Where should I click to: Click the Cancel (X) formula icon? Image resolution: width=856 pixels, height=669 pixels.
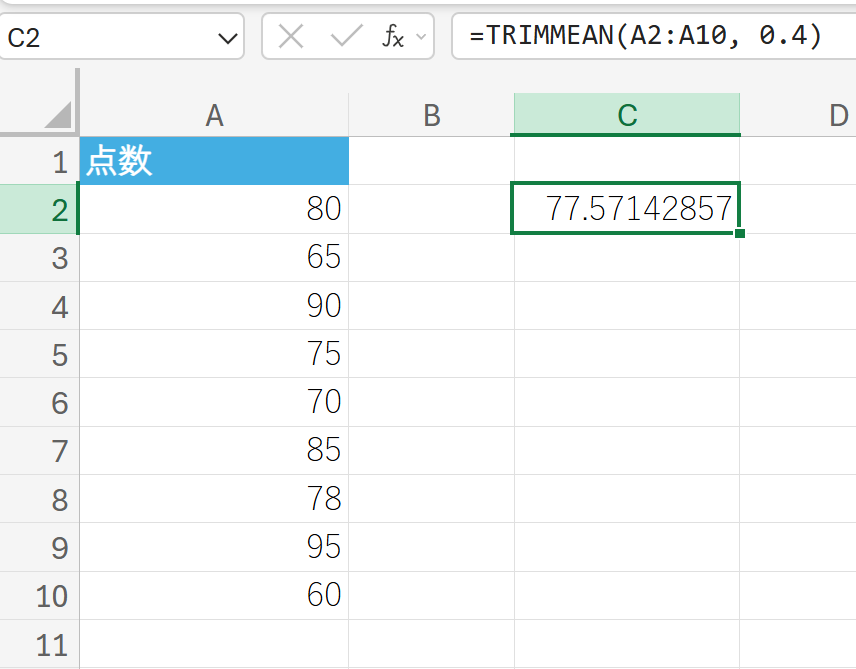click(291, 37)
